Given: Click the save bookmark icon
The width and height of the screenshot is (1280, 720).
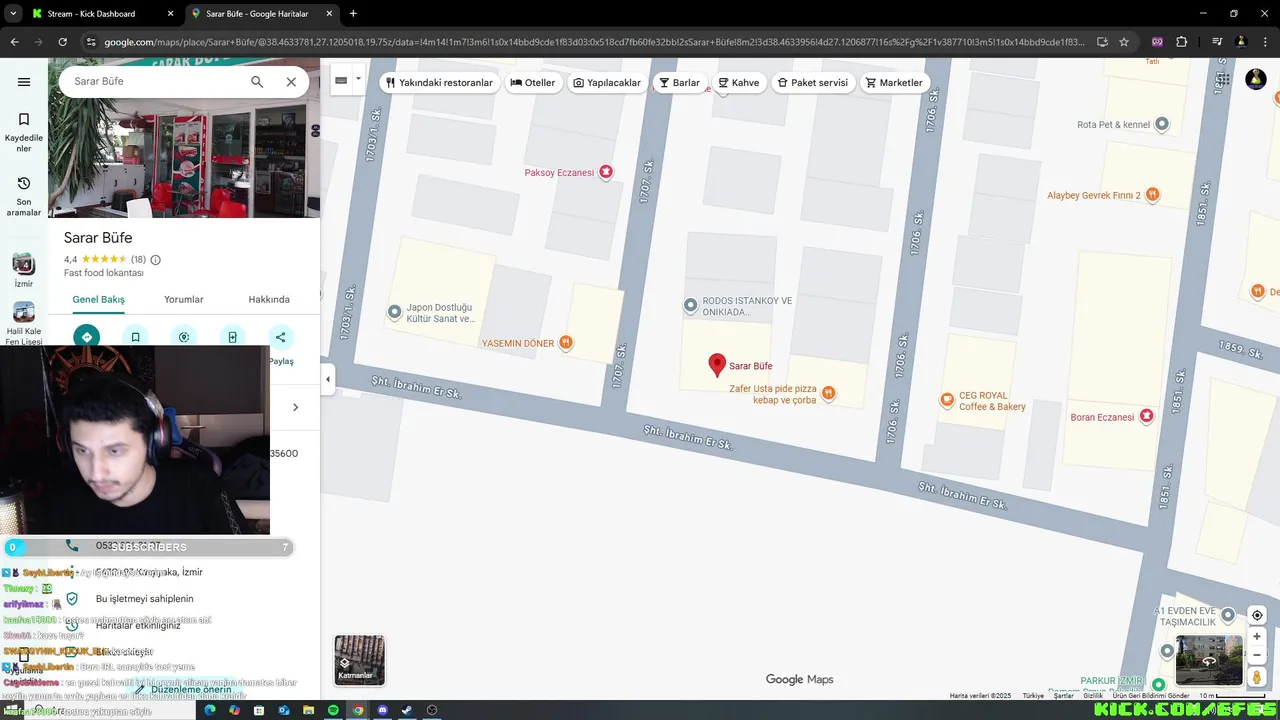Looking at the screenshot, I should [135, 337].
